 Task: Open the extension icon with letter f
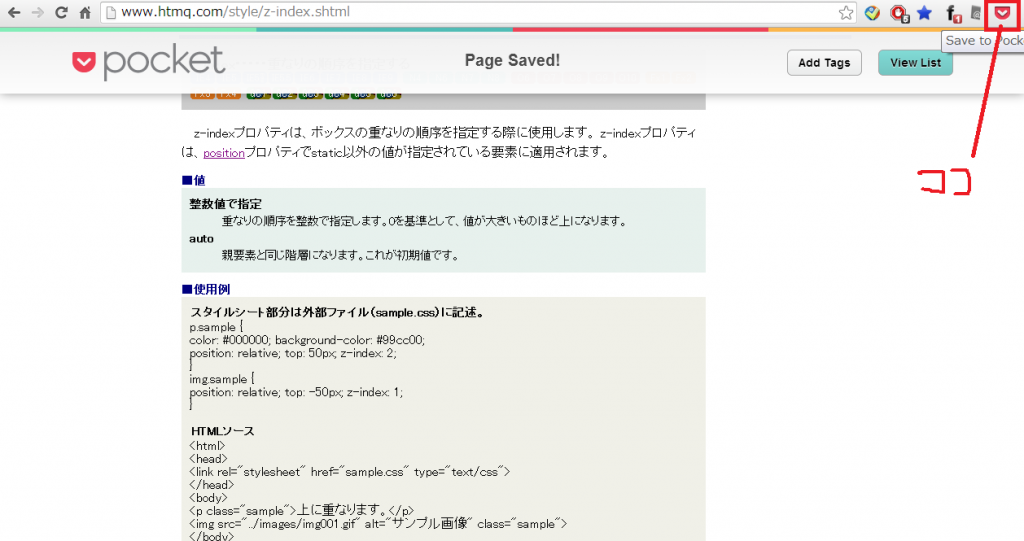953,14
